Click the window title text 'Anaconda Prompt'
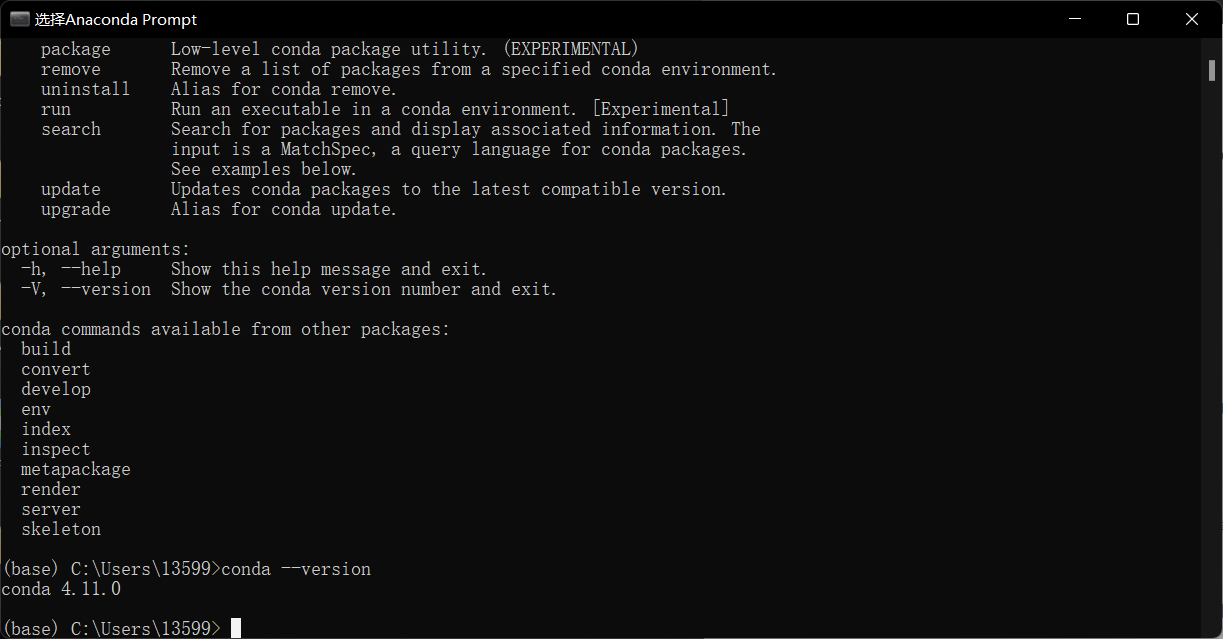 [x=116, y=18]
